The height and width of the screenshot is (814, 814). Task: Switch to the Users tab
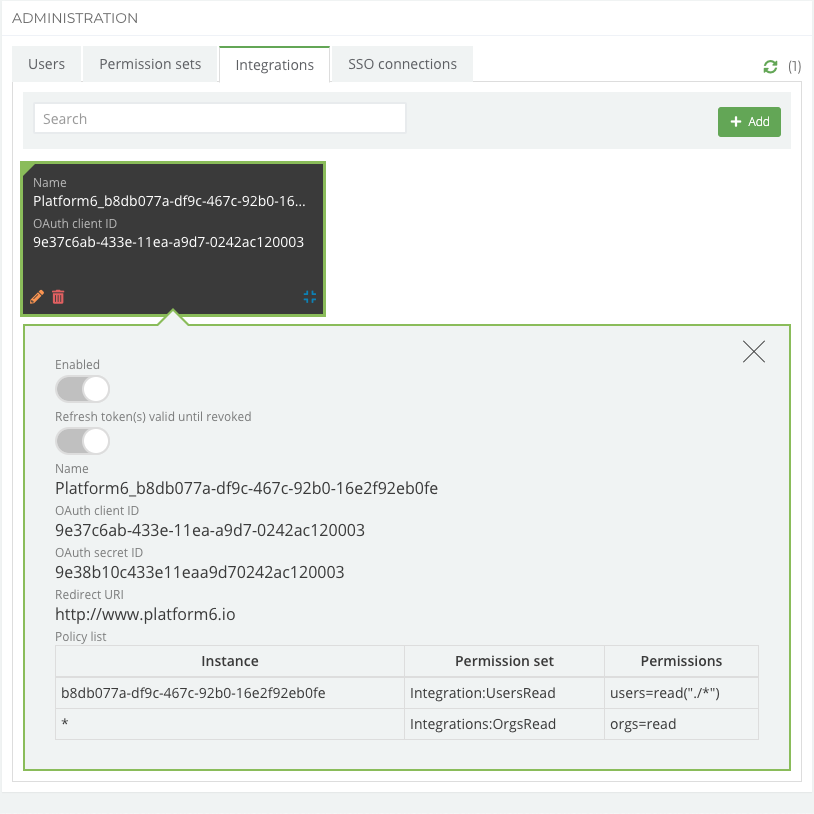tap(46, 63)
